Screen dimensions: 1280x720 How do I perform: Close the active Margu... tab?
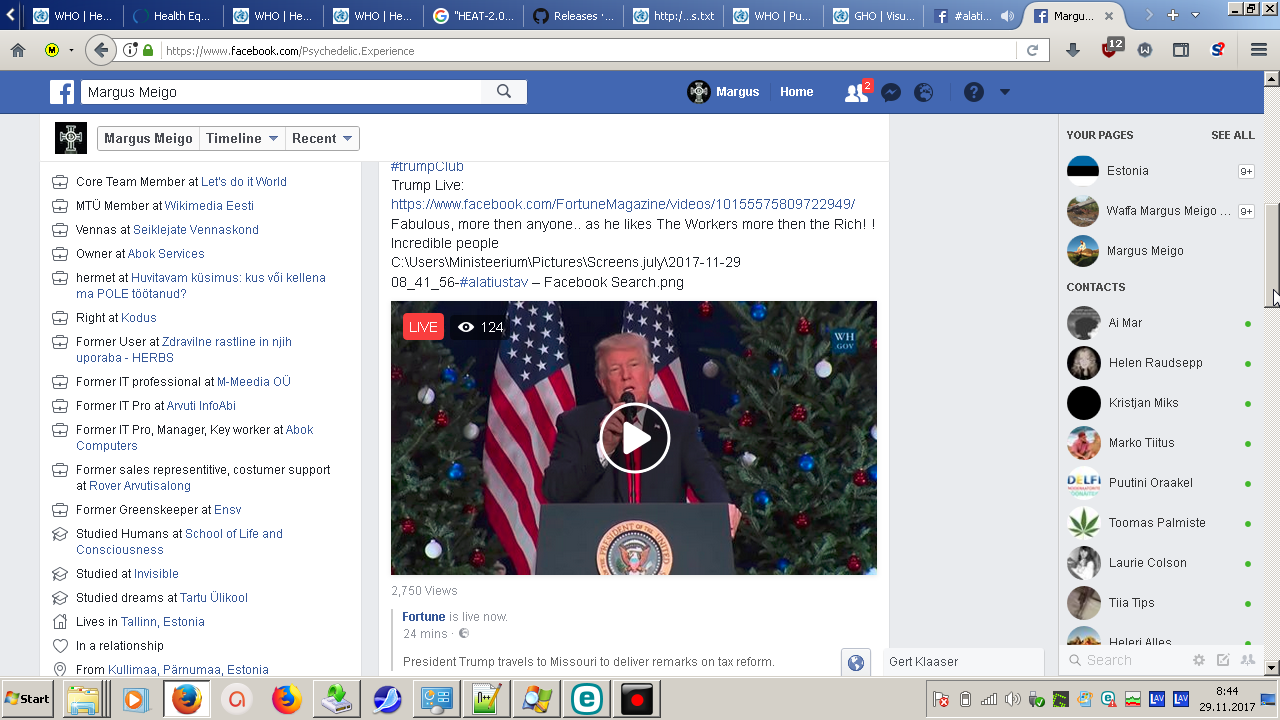(1109, 16)
